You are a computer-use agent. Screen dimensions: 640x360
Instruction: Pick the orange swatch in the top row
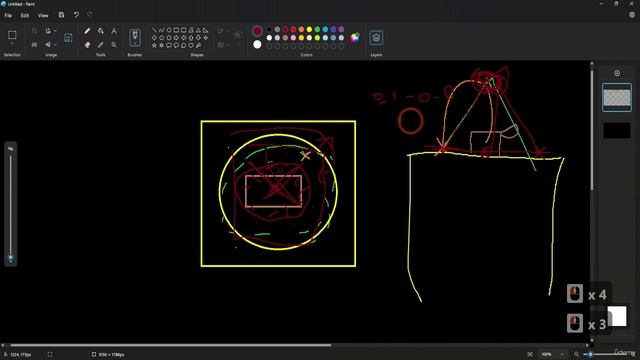[301, 29]
